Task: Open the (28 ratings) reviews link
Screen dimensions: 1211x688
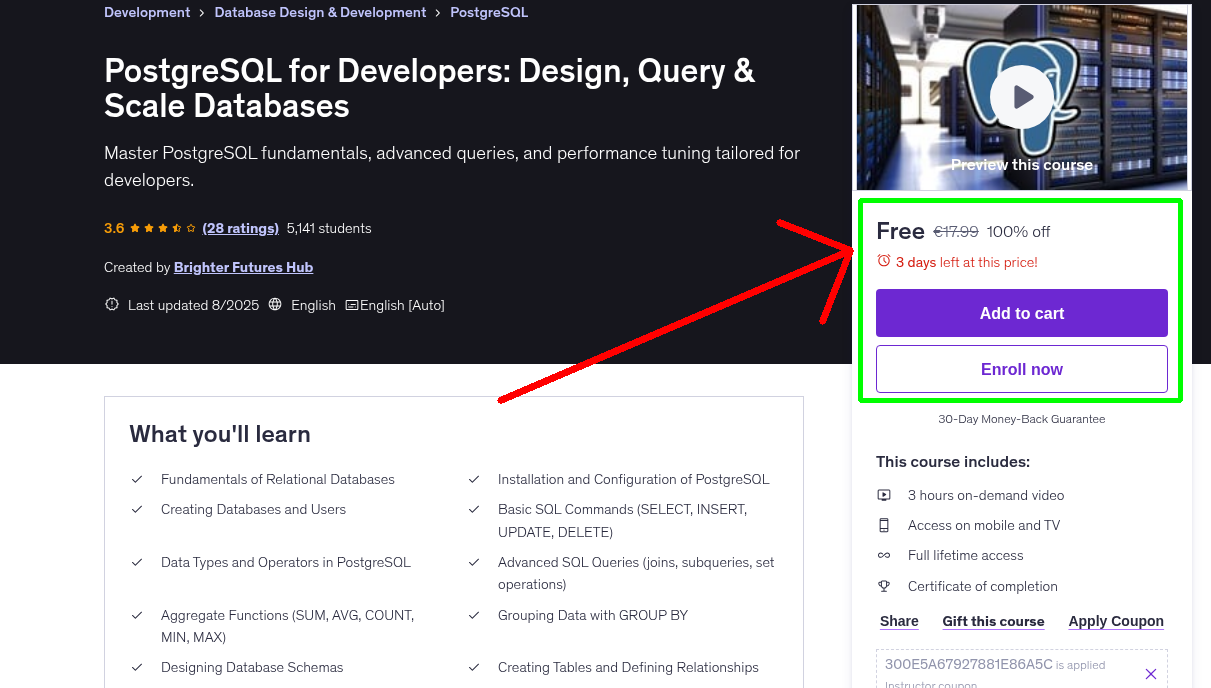Action: click(x=240, y=228)
